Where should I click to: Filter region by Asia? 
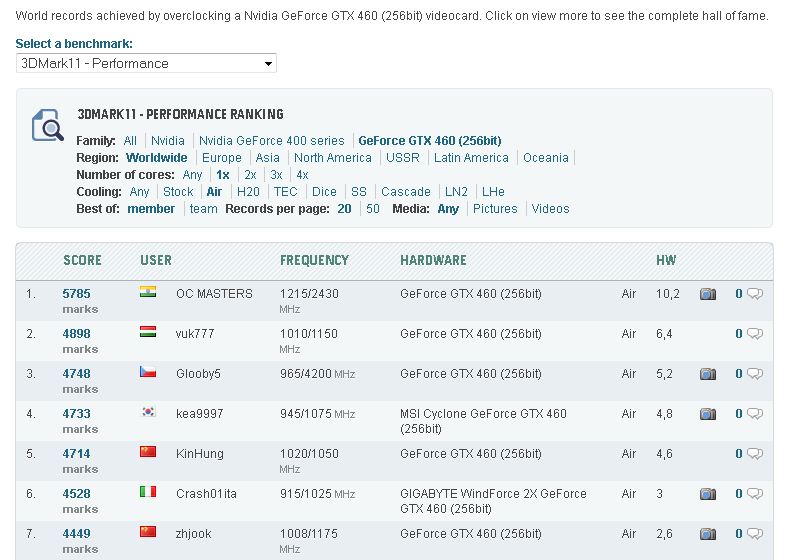(268, 158)
